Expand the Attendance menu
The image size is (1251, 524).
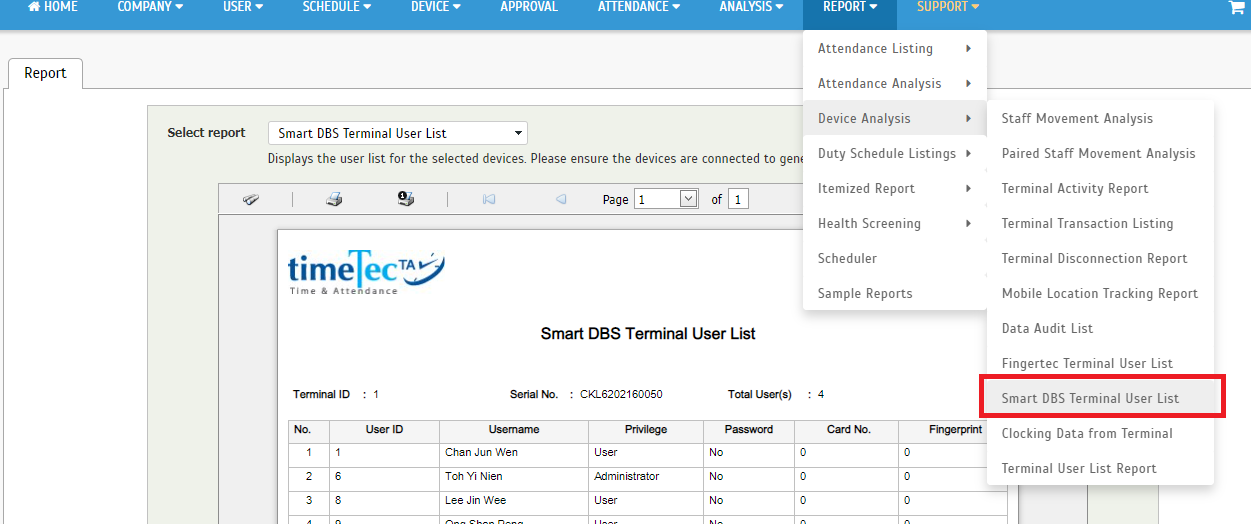(x=639, y=7)
